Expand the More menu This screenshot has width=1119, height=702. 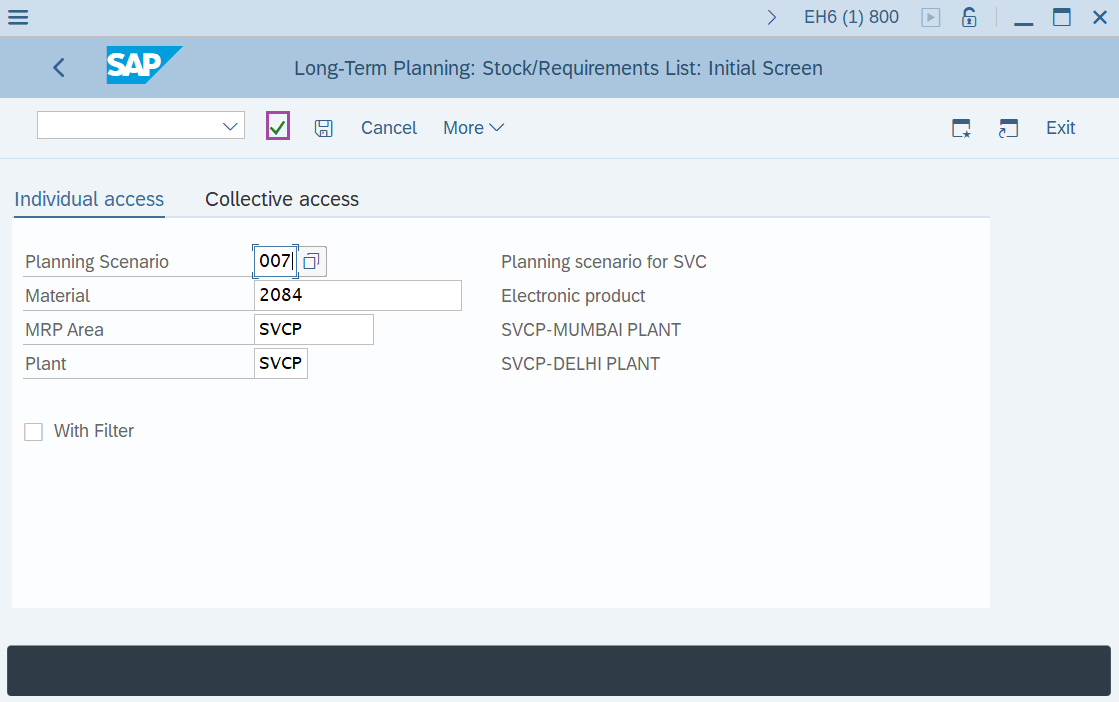472,127
